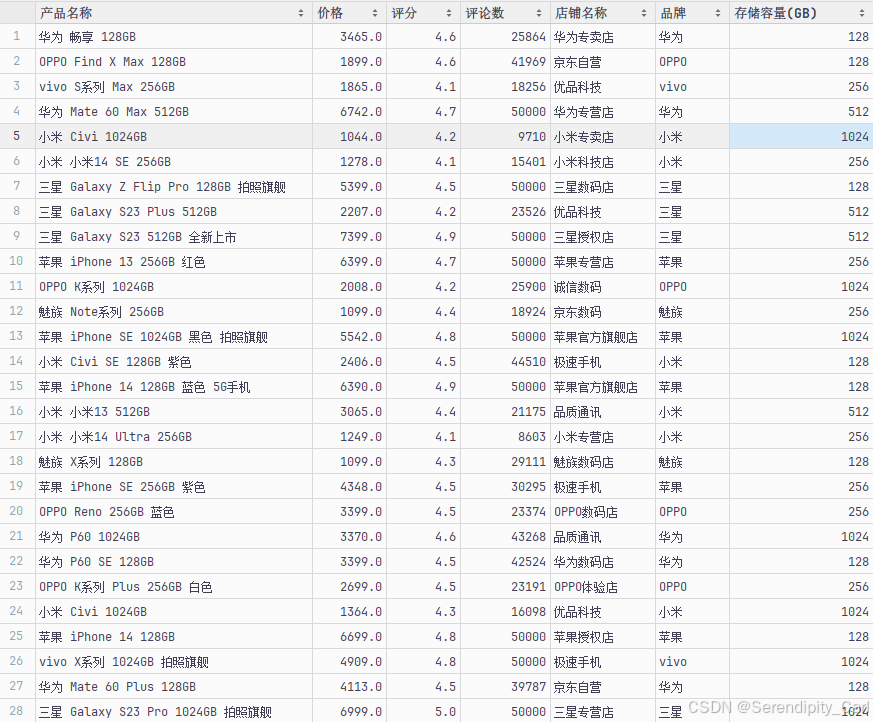Click store cell 诚信数码
Image resolution: width=873 pixels, height=722 pixels.
(602, 287)
